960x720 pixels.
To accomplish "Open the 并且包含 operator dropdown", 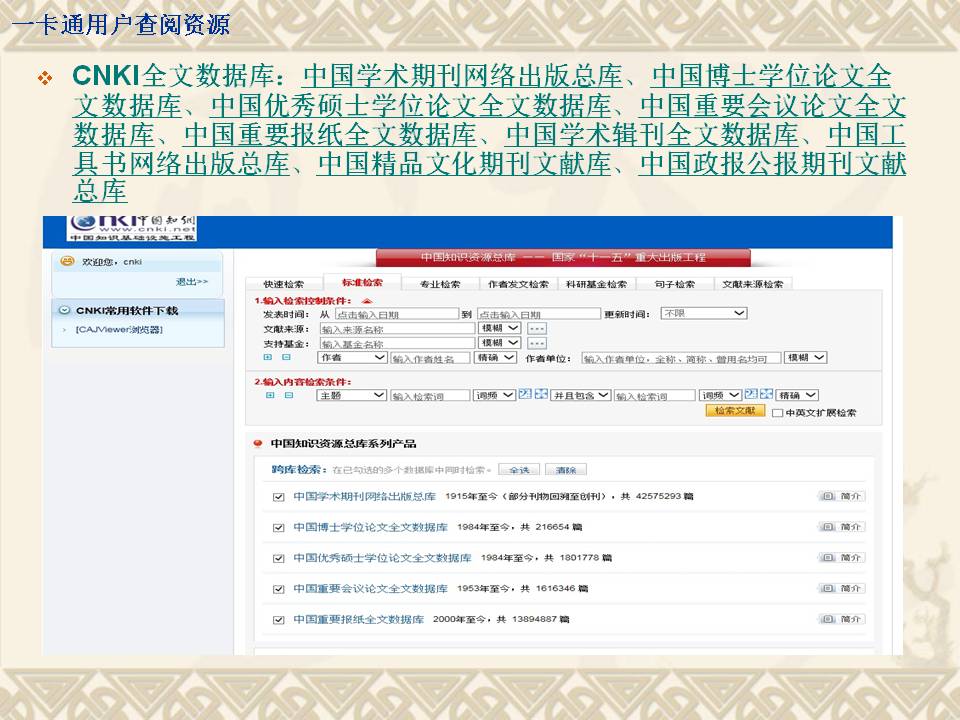I will pyautogui.click(x=581, y=395).
